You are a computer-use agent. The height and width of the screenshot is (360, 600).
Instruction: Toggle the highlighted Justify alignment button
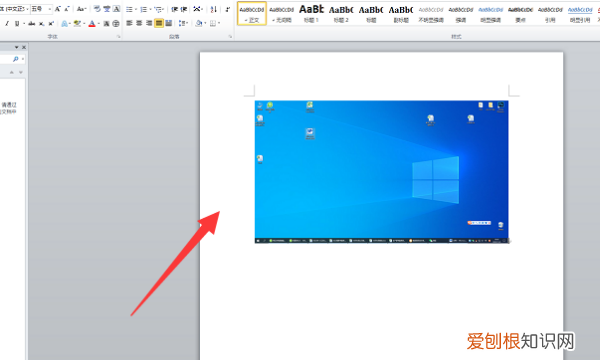point(159,23)
